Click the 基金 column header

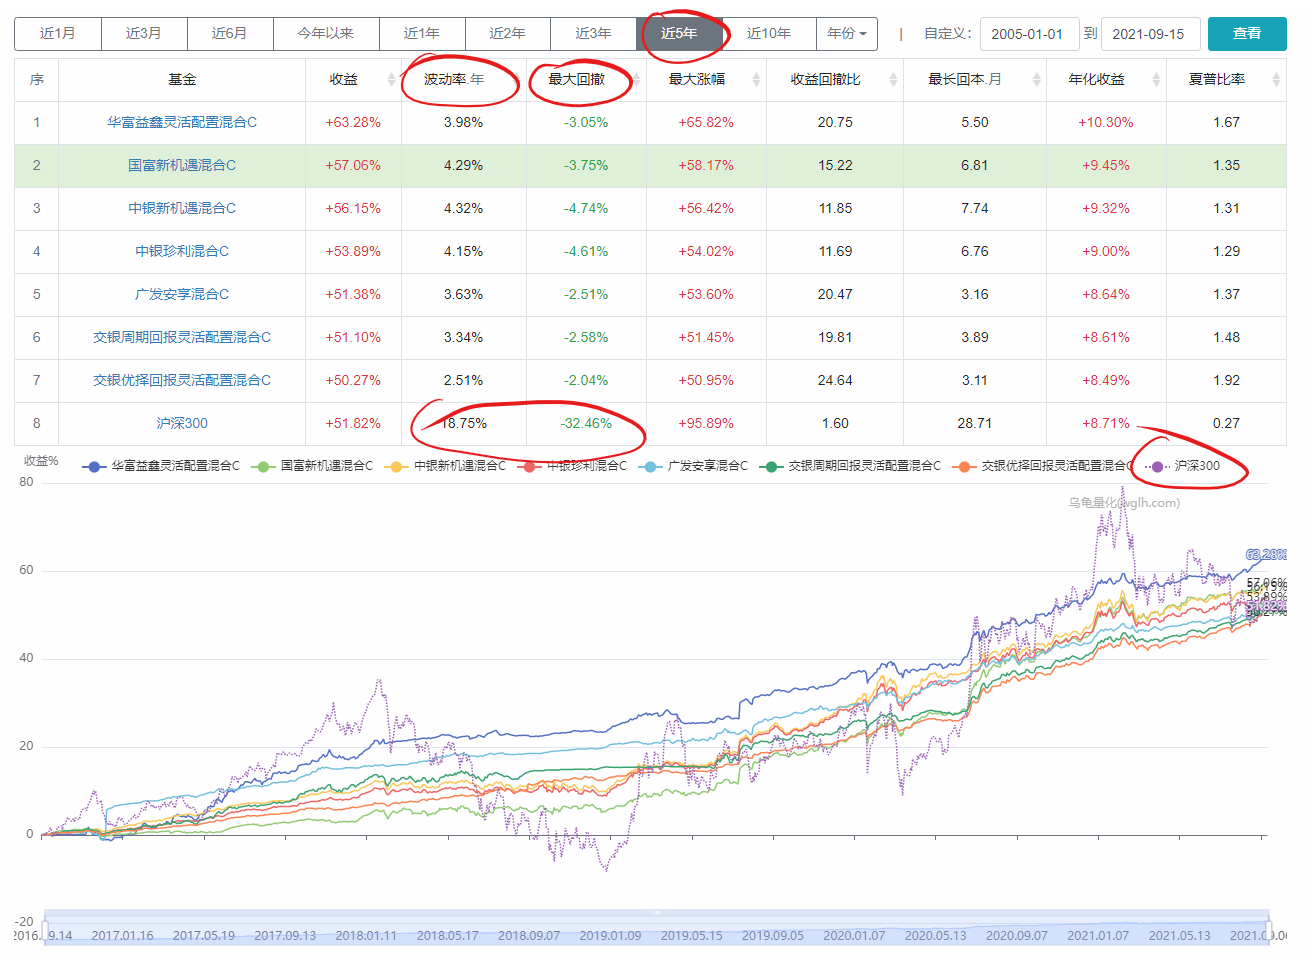(x=182, y=80)
